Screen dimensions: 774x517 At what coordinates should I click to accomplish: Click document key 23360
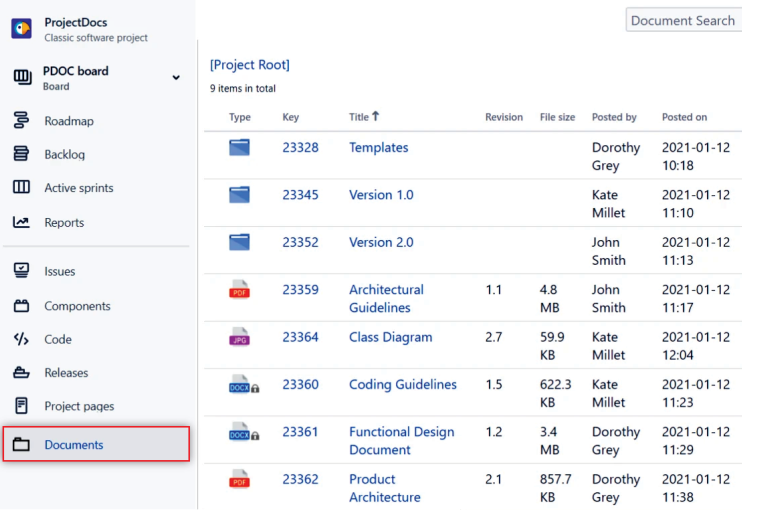pos(301,385)
